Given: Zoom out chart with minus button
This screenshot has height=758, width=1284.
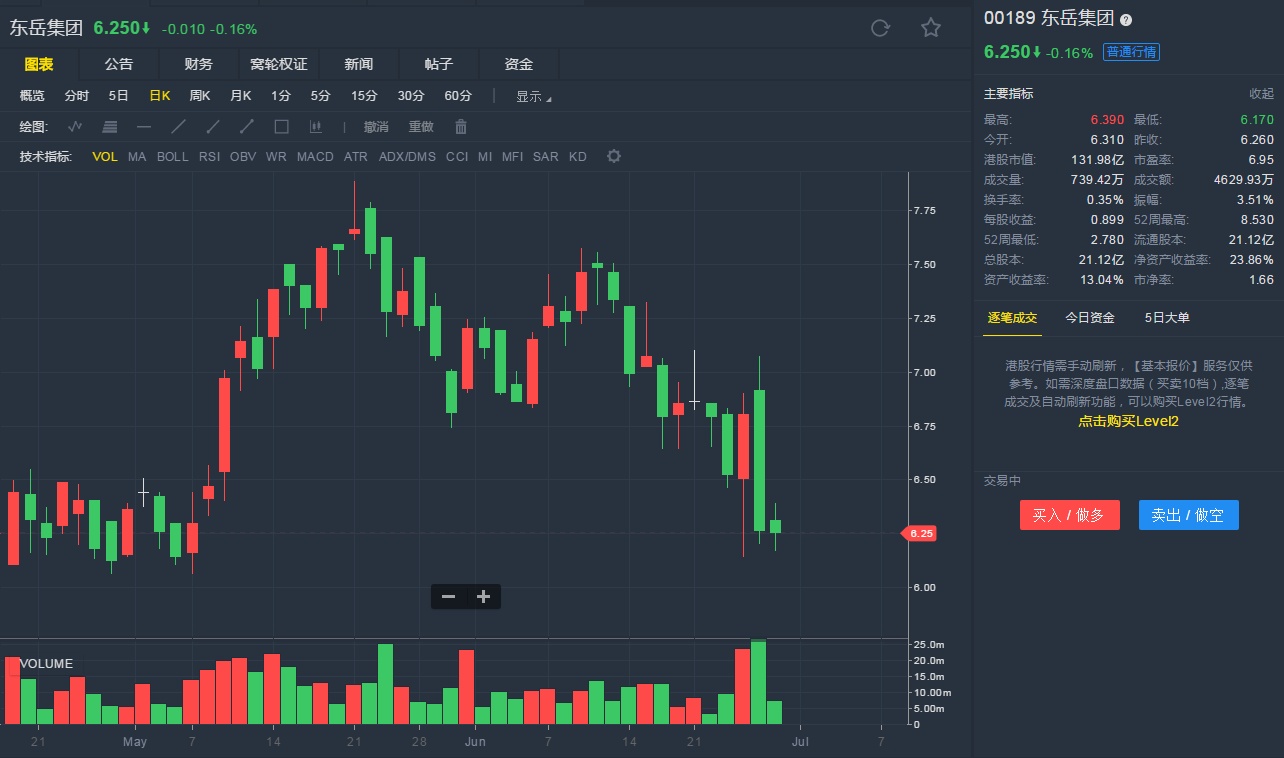Looking at the screenshot, I should (448, 597).
